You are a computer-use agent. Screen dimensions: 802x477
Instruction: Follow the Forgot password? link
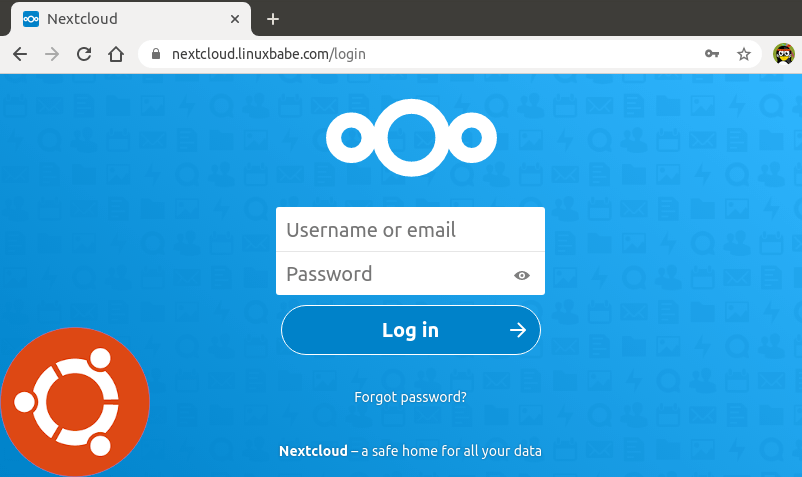pyautogui.click(x=410, y=397)
